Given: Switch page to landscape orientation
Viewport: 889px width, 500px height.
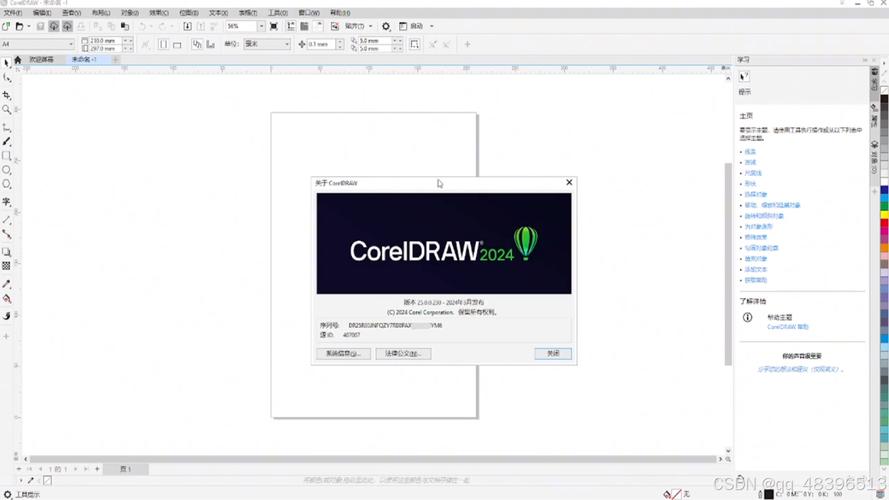Looking at the screenshot, I should coord(177,44).
